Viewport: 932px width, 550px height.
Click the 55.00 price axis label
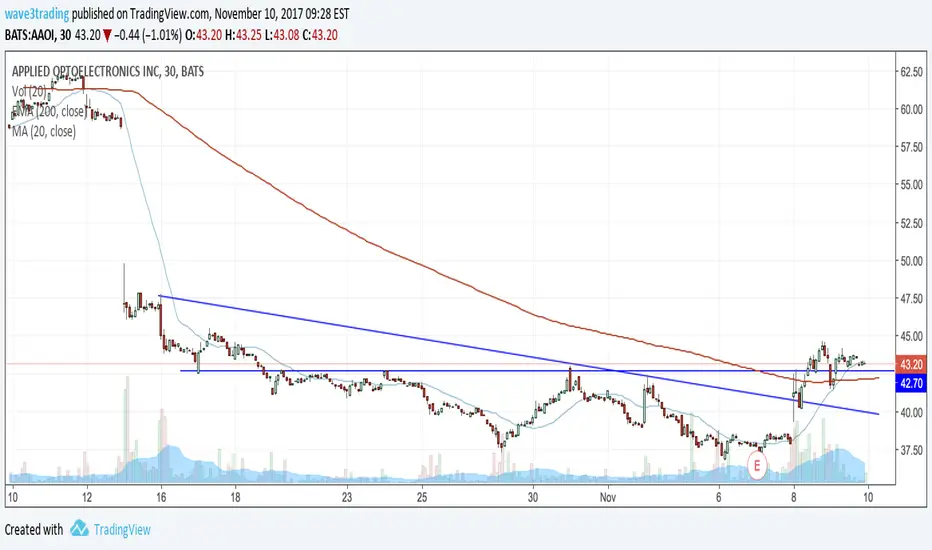[x=912, y=185]
